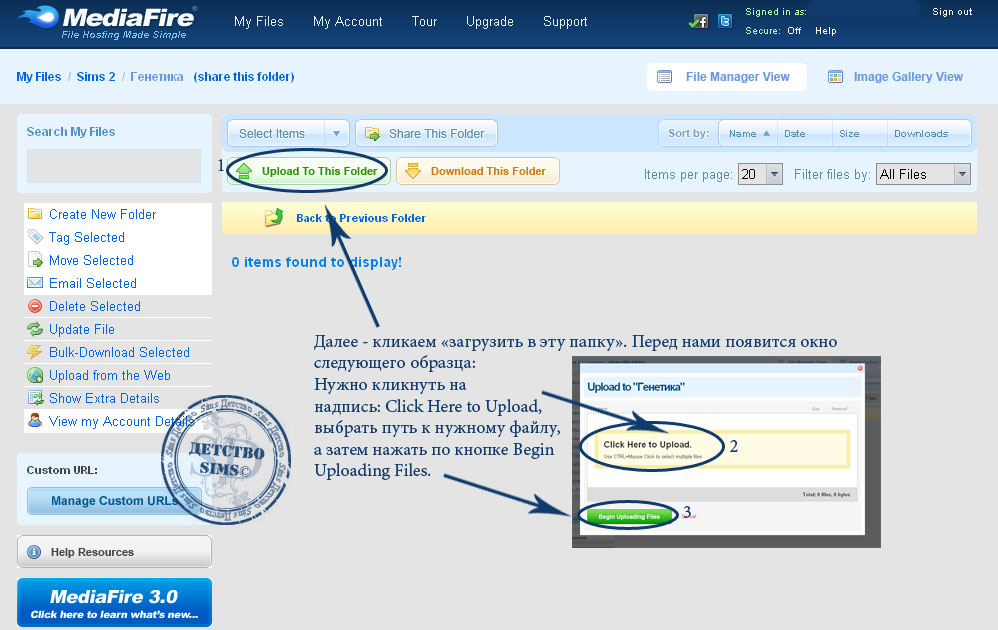
Task: Click the orange download arrow icon
Action: click(x=413, y=171)
